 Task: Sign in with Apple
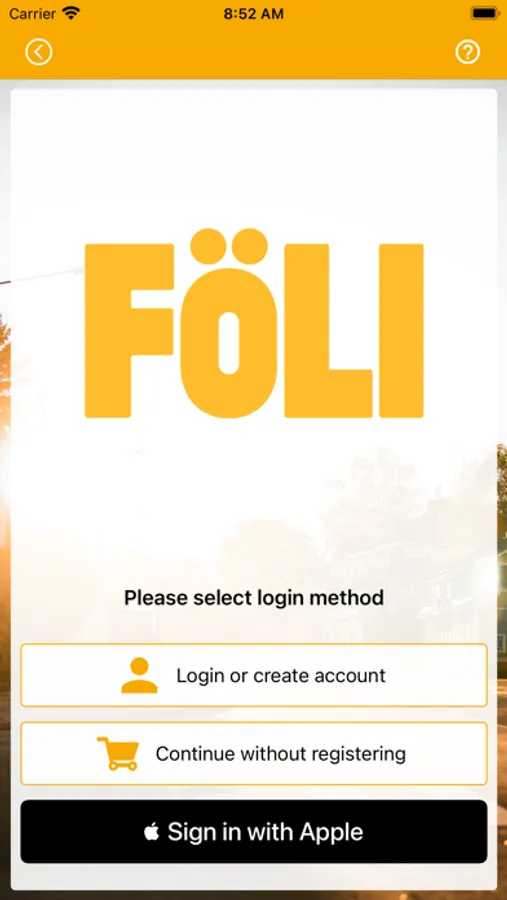(254, 831)
